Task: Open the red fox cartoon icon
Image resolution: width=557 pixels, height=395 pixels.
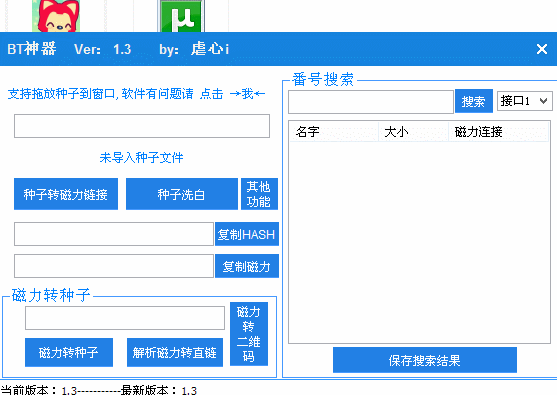Action: click(56, 16)
